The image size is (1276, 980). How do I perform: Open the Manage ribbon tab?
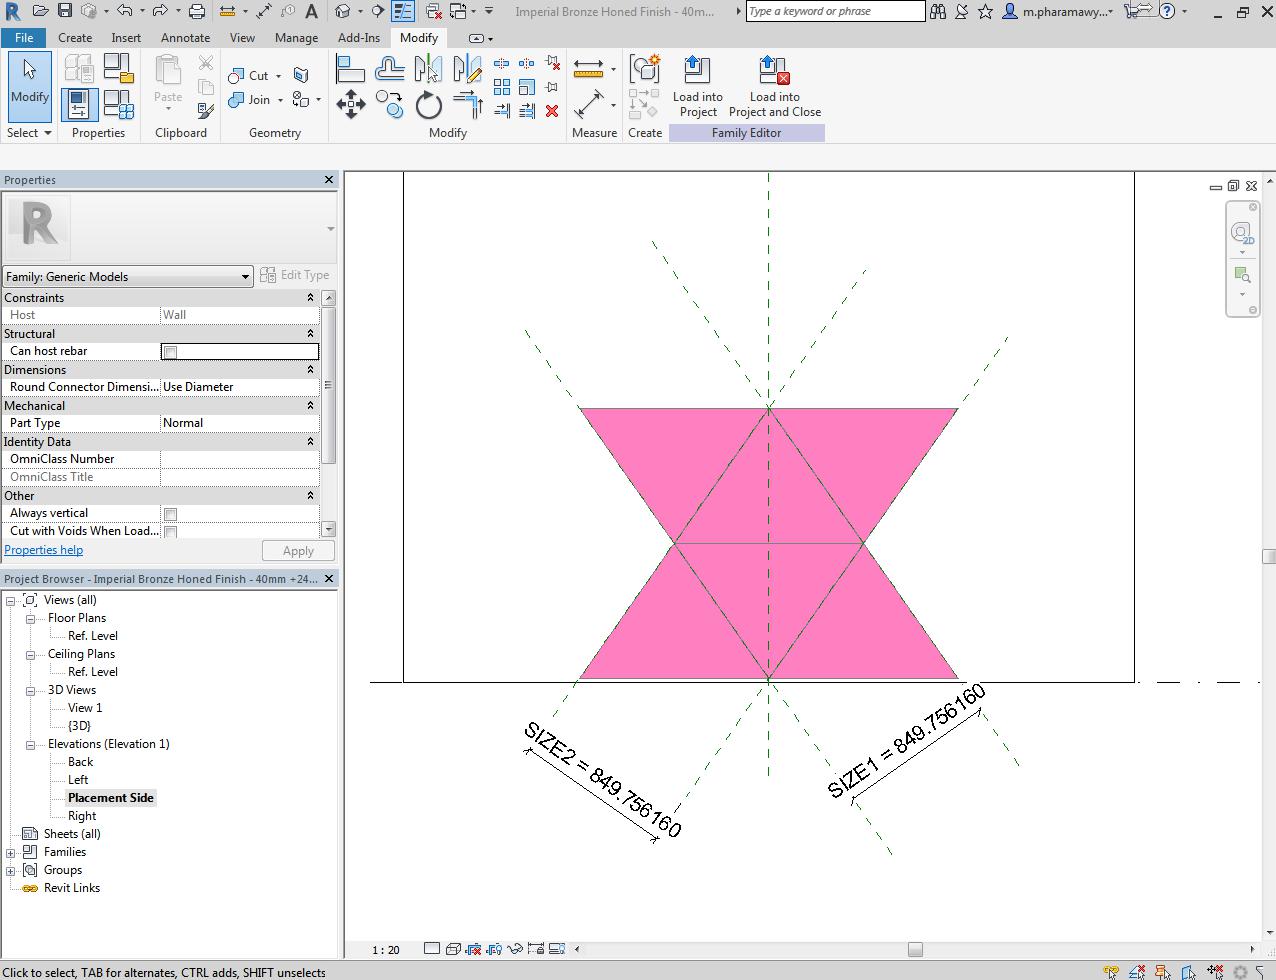pos(296,37)
